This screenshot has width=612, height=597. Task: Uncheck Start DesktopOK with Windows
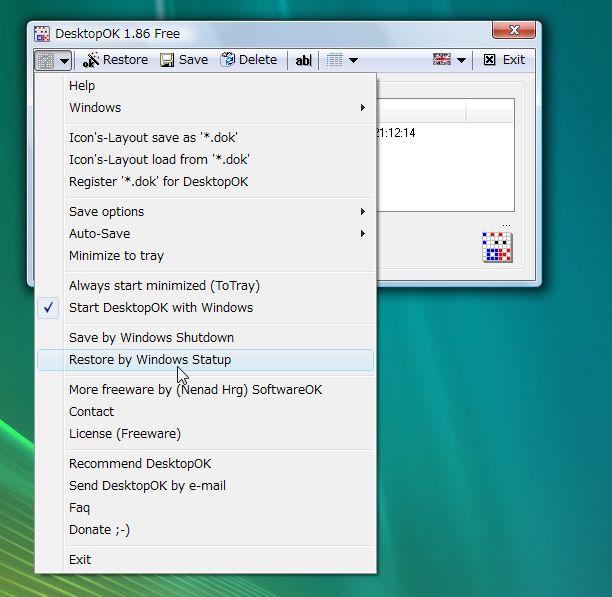pos(205,308)
